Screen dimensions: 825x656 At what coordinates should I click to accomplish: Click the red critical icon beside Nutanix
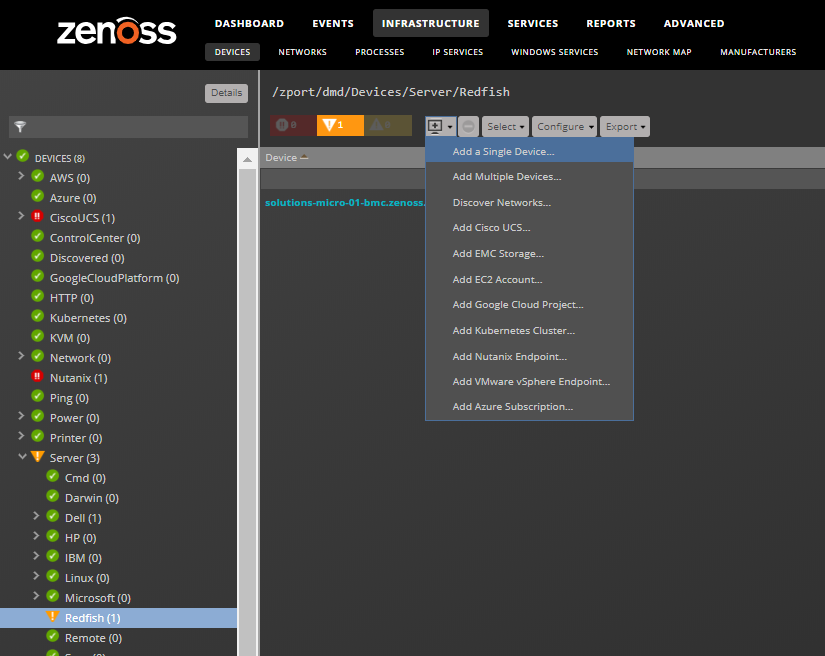(x=37, y=376)
